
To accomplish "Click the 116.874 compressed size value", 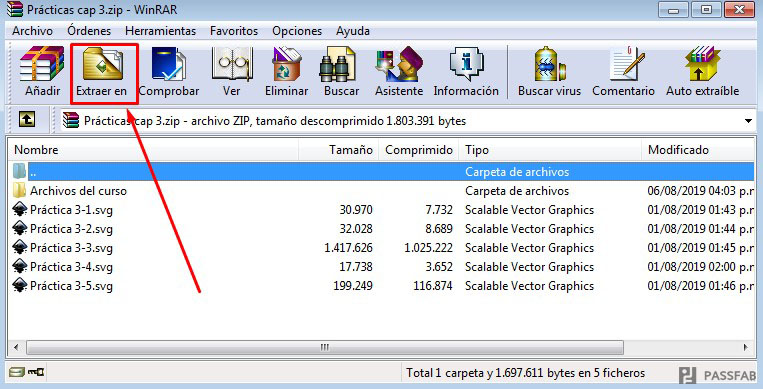I will click(433, 286).
